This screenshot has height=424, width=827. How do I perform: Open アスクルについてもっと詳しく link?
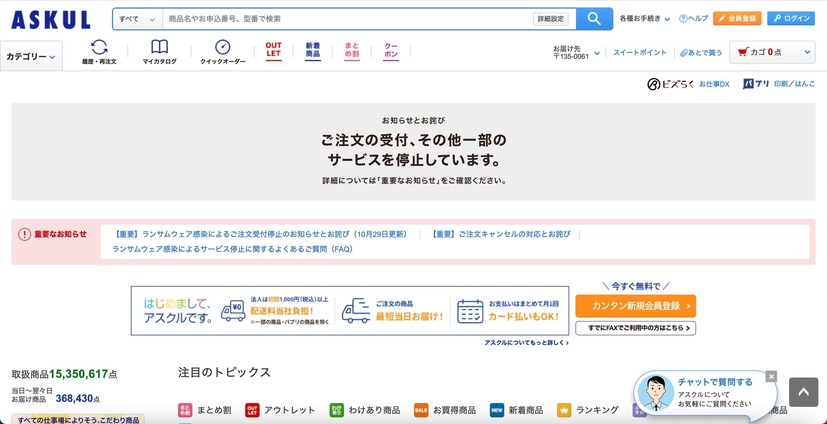click(x=526, y=343)
